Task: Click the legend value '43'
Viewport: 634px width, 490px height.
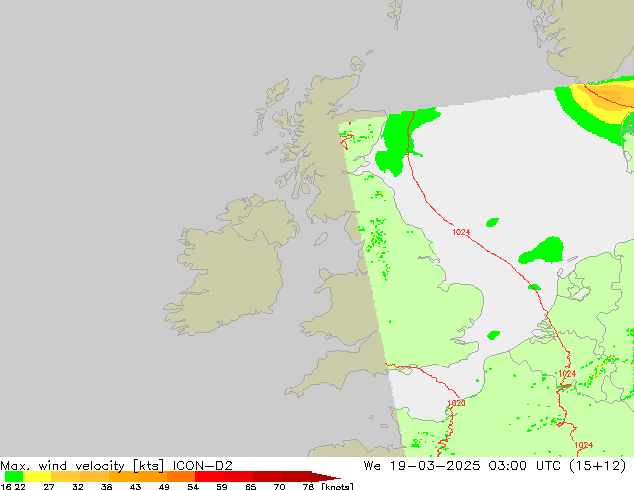Action: coord(135,486)
